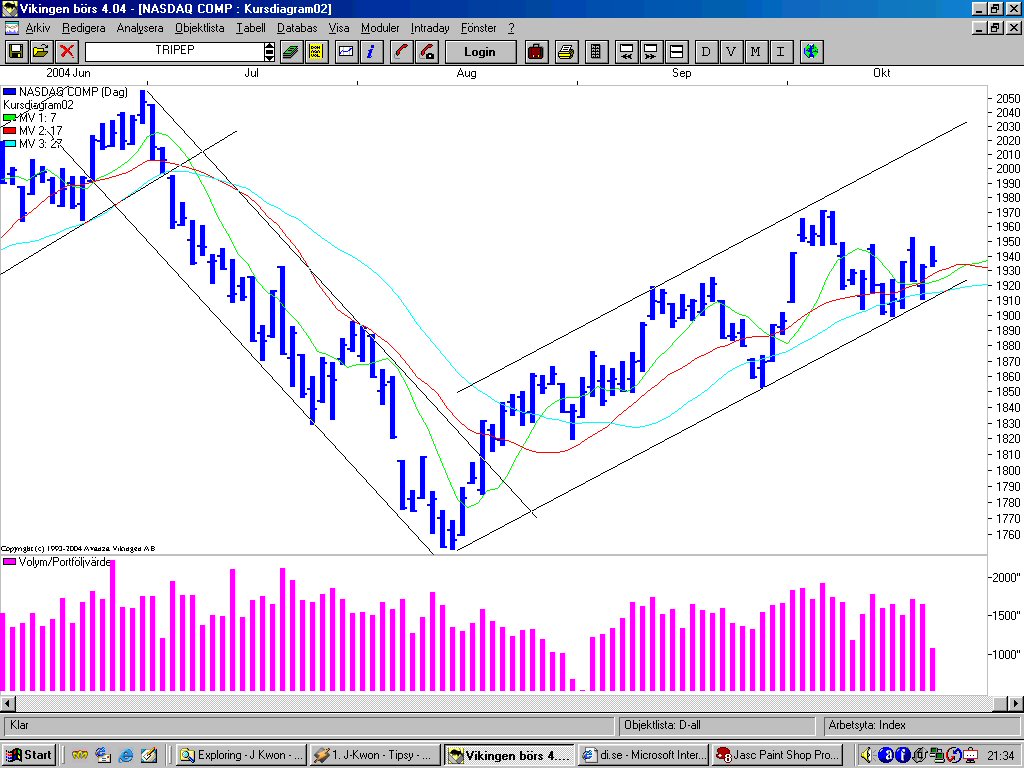Open the Intraday menu
This screenshot has height=768, width=1024.
pos(430,28)
